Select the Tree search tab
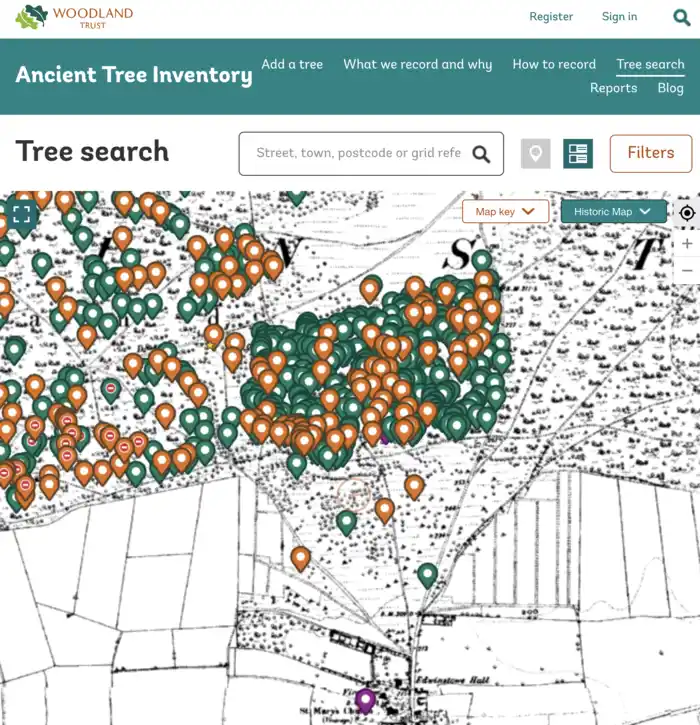Viewport: 700px width, 725px height. 650,64
